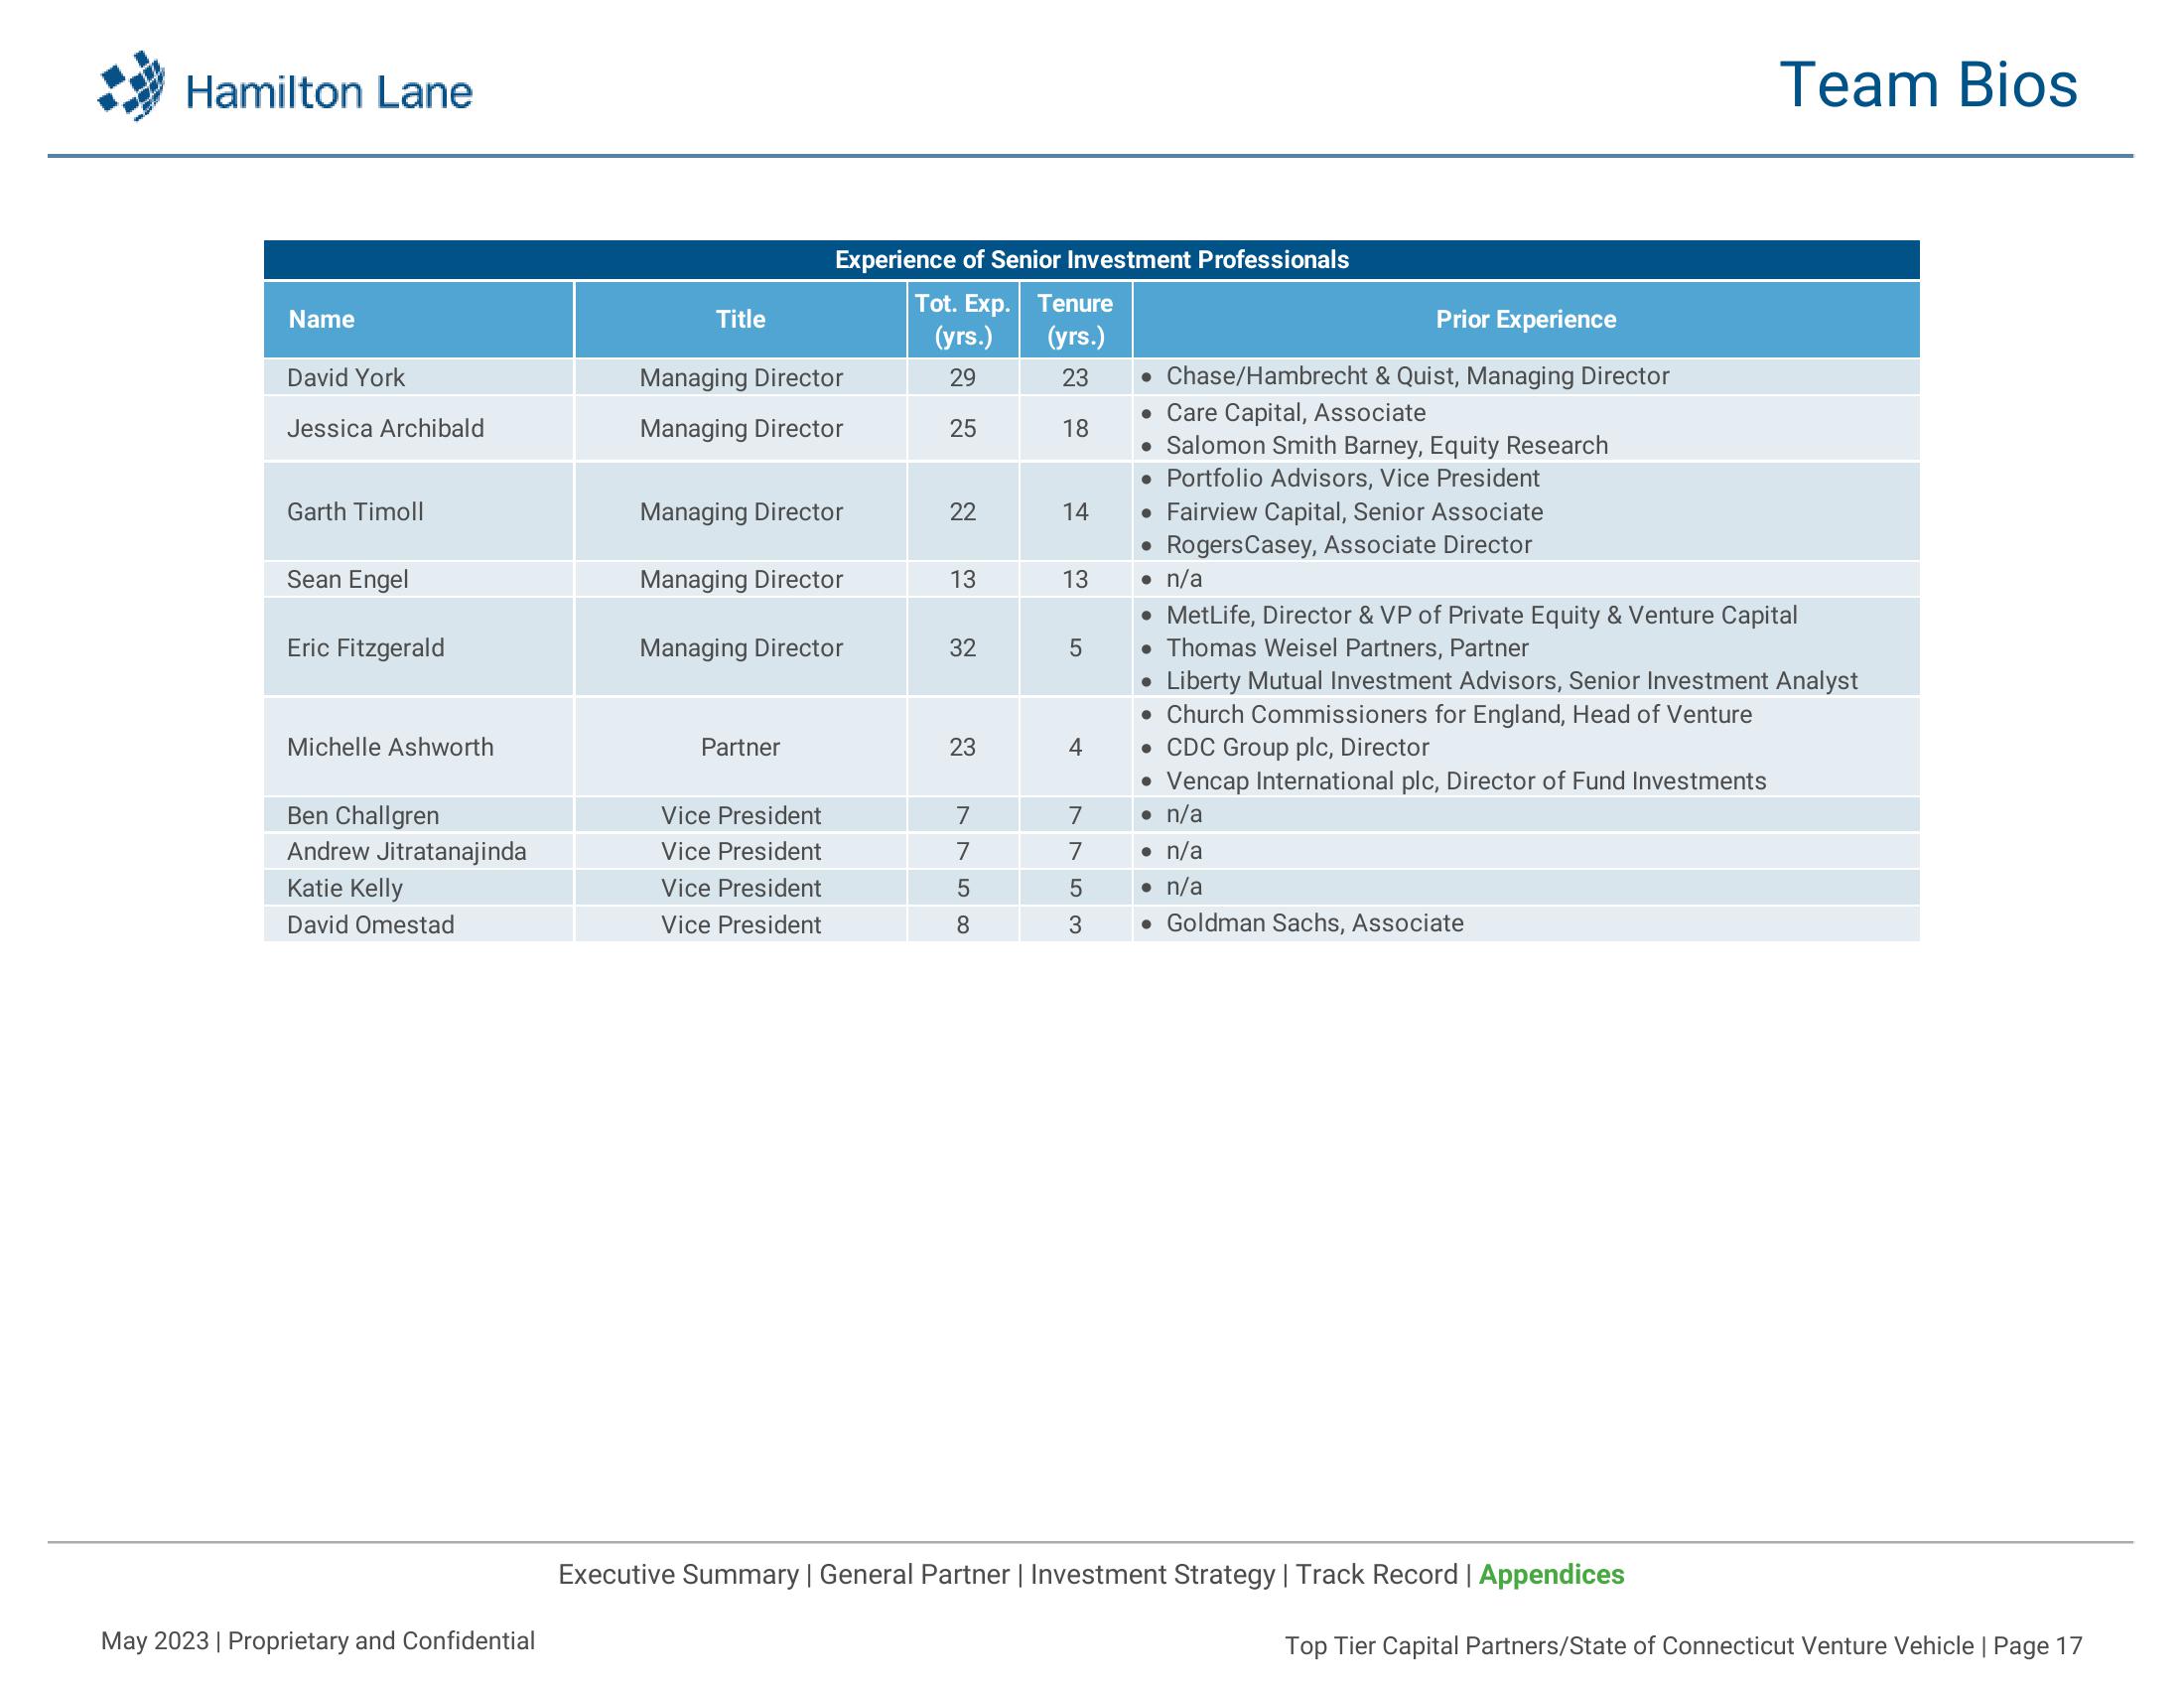Click Eric Fitzgerald's total experience 32
The width and height of the screenshot is (2184, 1688).
[962, 648]
